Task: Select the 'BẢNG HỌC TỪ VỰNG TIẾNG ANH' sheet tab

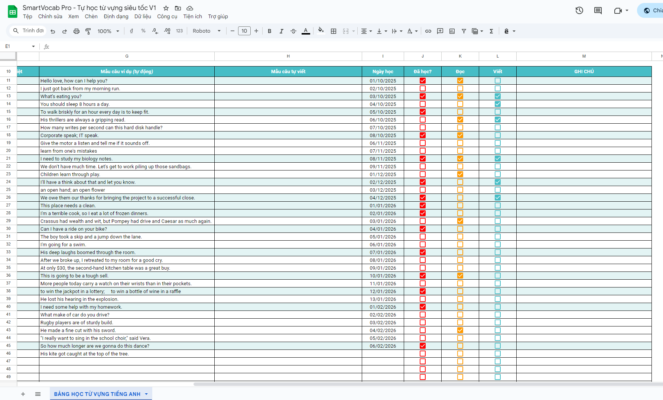Action: (95, 393)
